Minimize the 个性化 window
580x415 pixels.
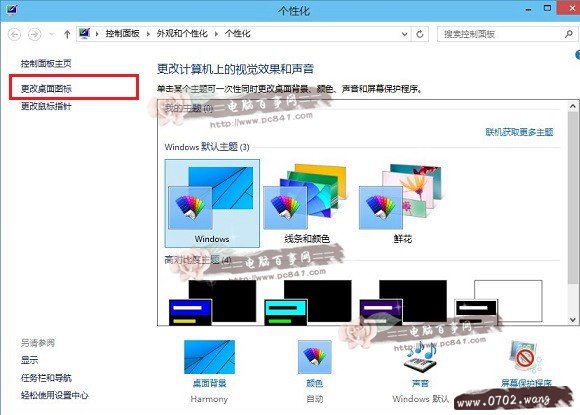(x=529, y=10)
